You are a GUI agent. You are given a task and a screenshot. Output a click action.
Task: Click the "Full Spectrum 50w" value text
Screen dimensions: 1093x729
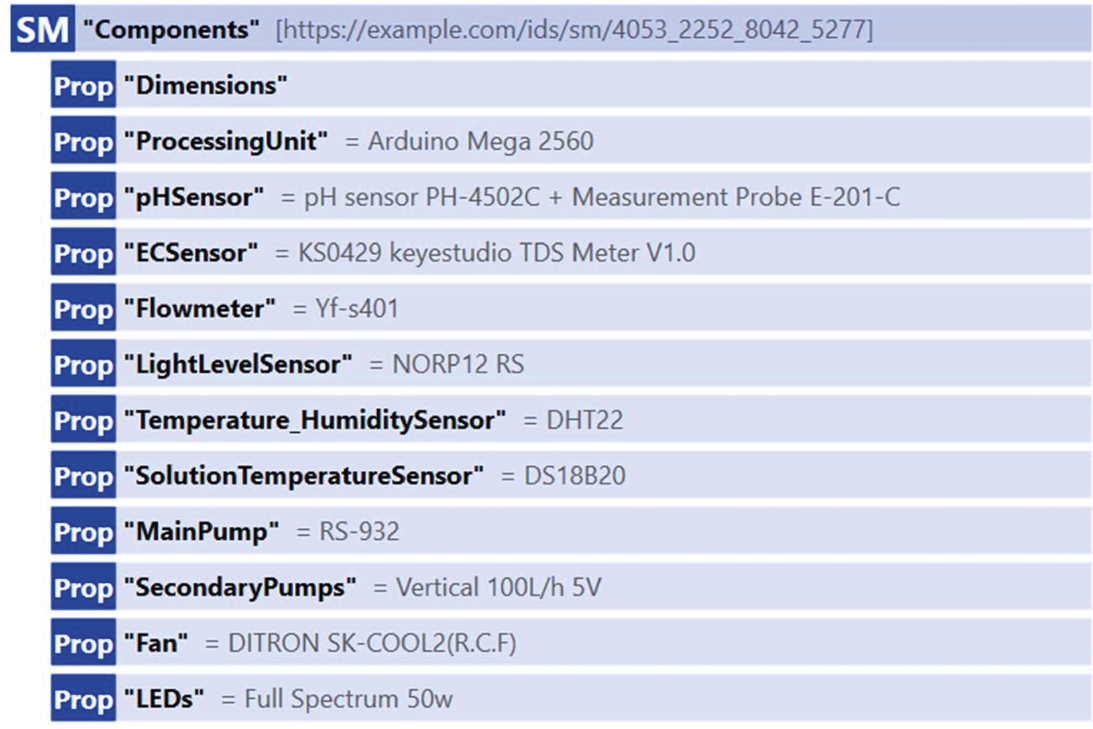click(x=348, y=699)
